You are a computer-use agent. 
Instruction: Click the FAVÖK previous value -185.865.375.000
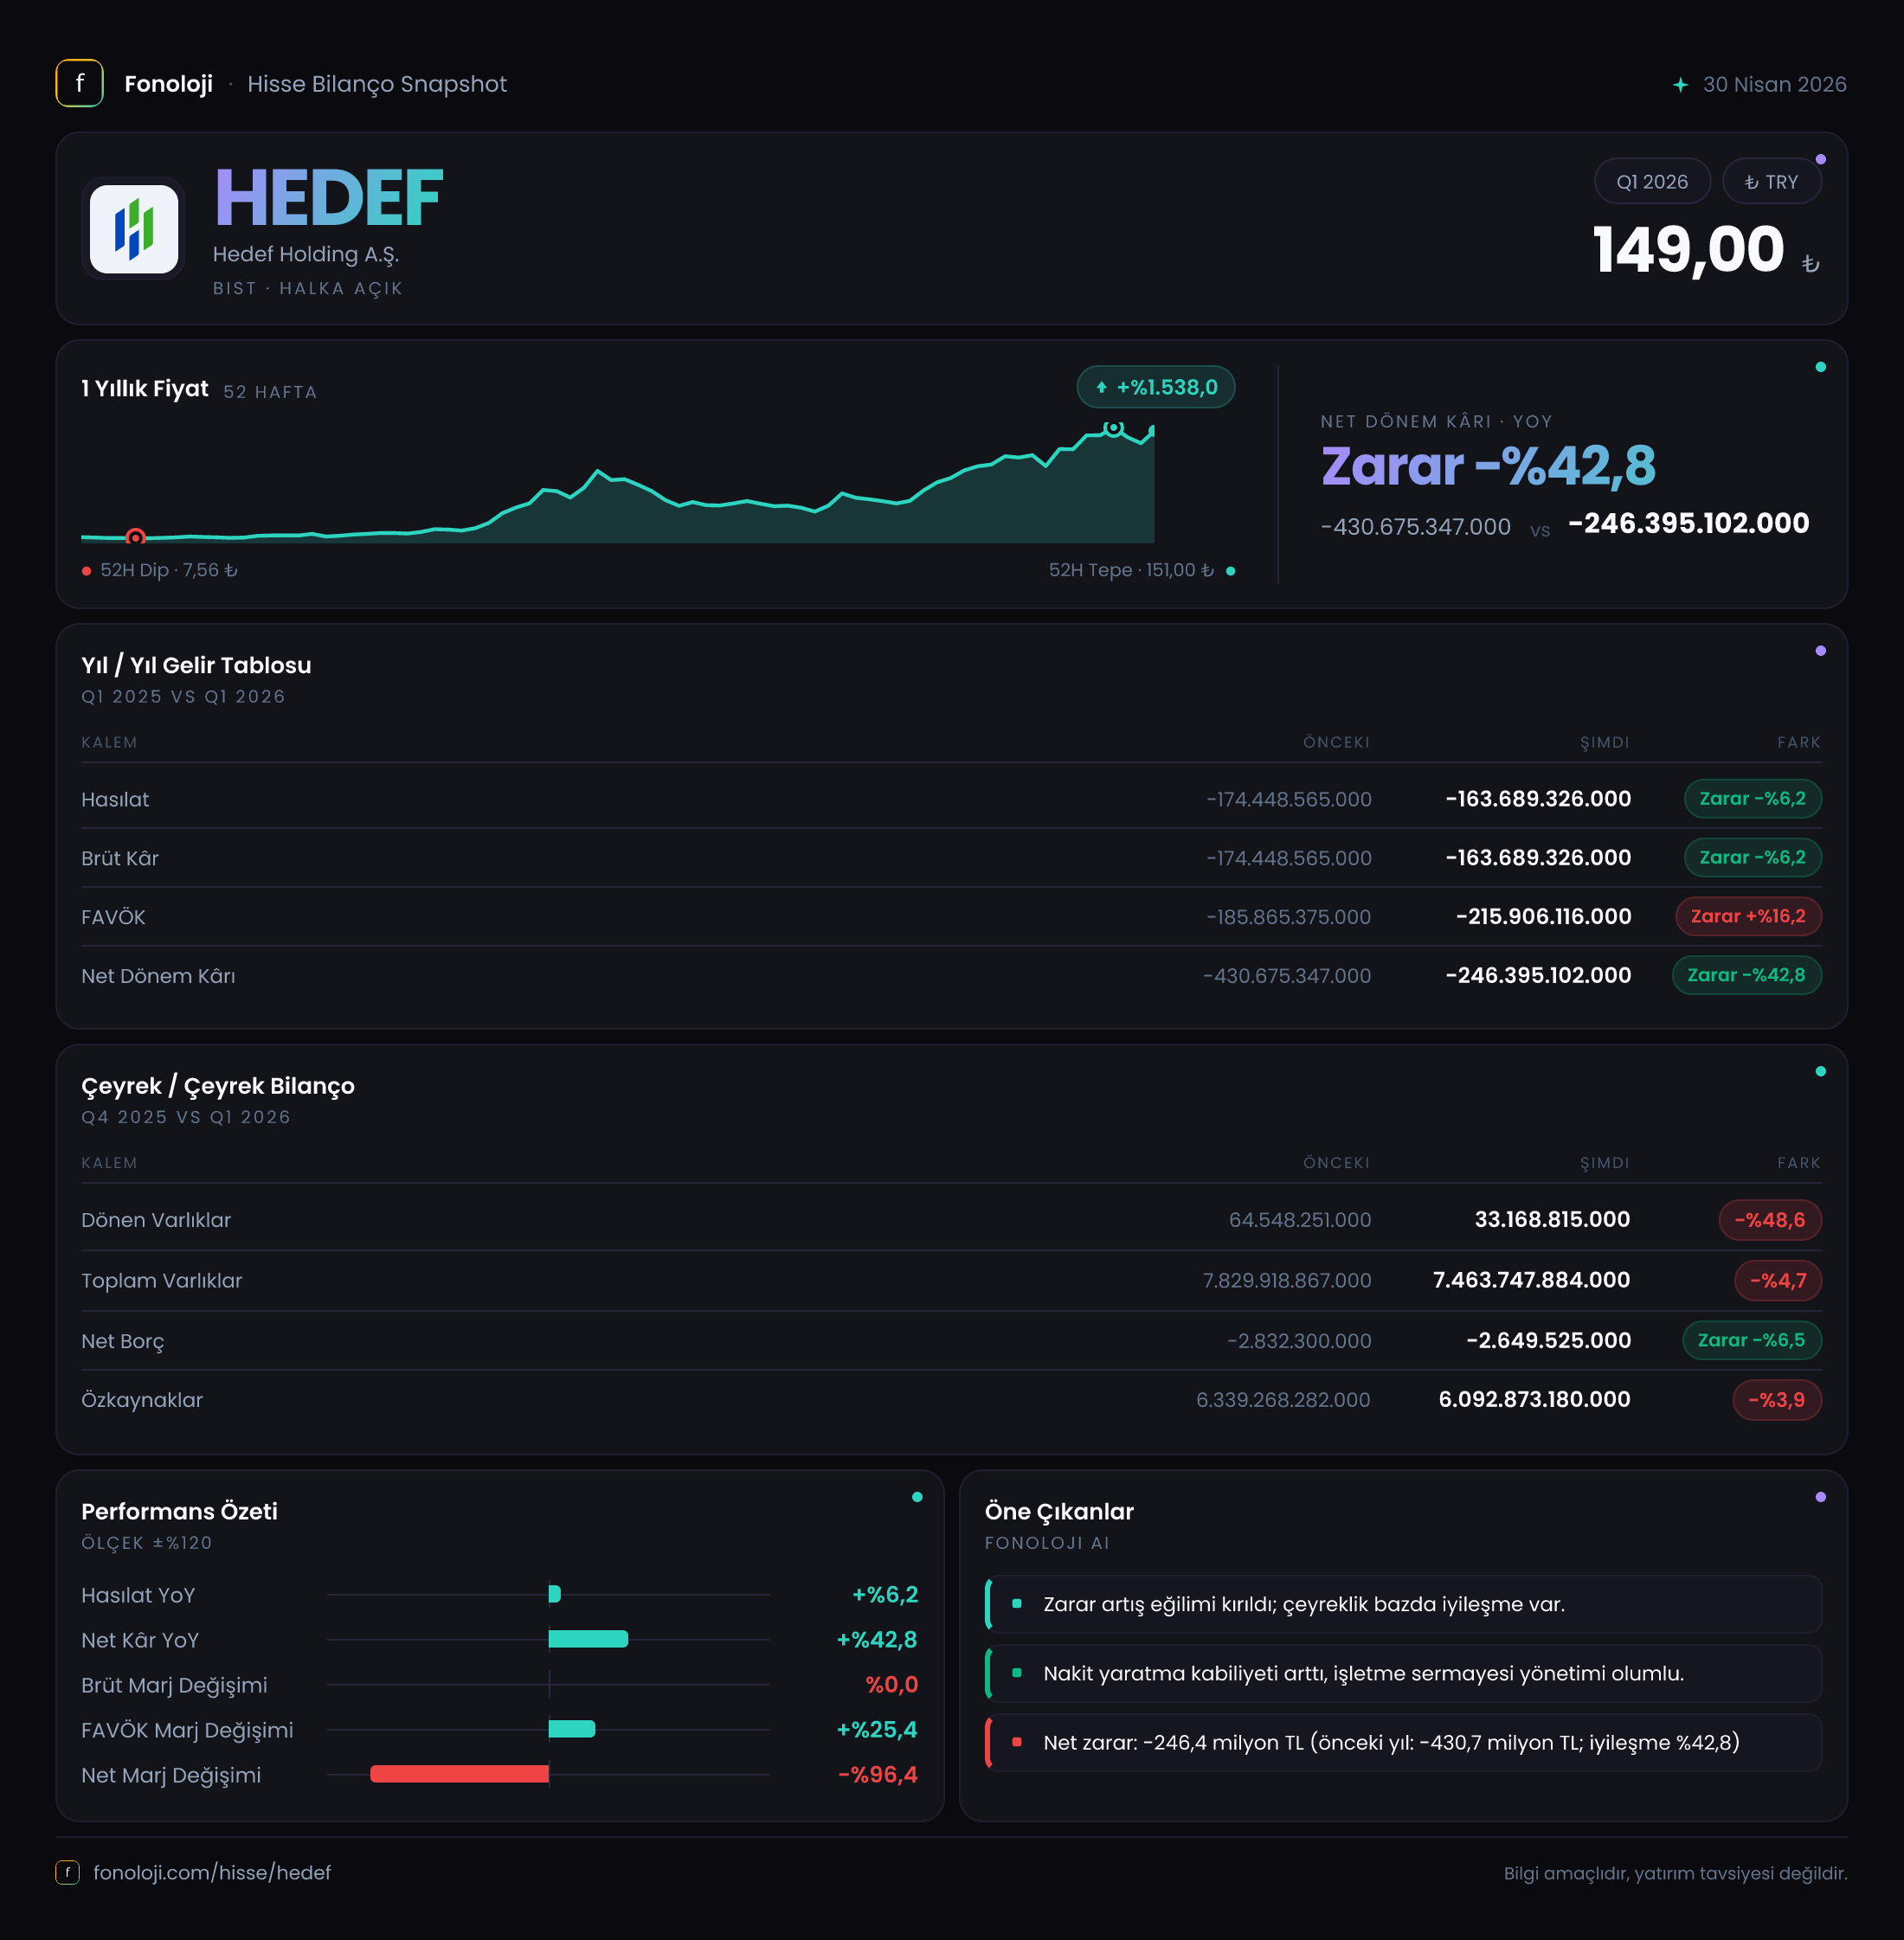tap(1288, 918)
